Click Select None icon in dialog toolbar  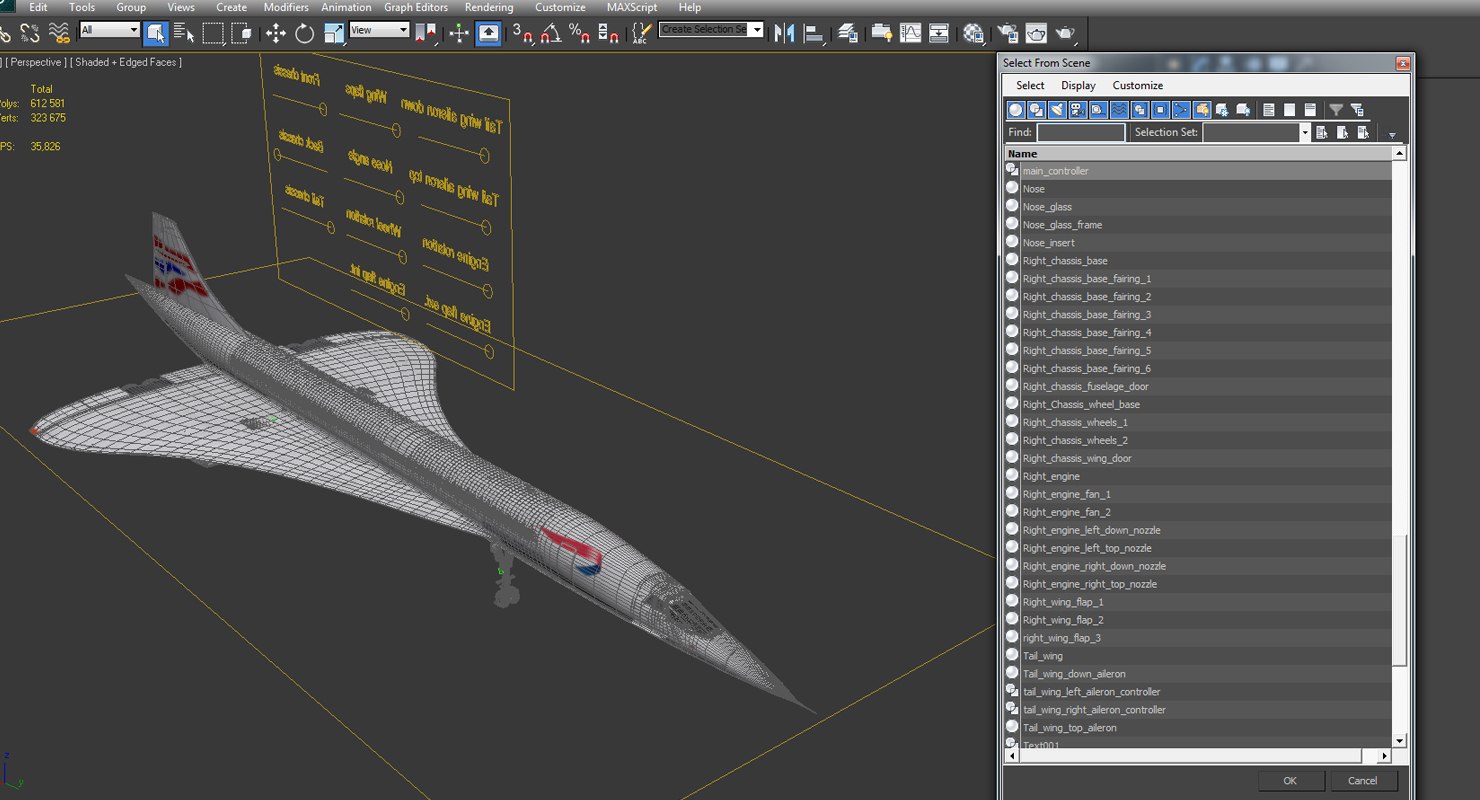(x=1289, y=110)
